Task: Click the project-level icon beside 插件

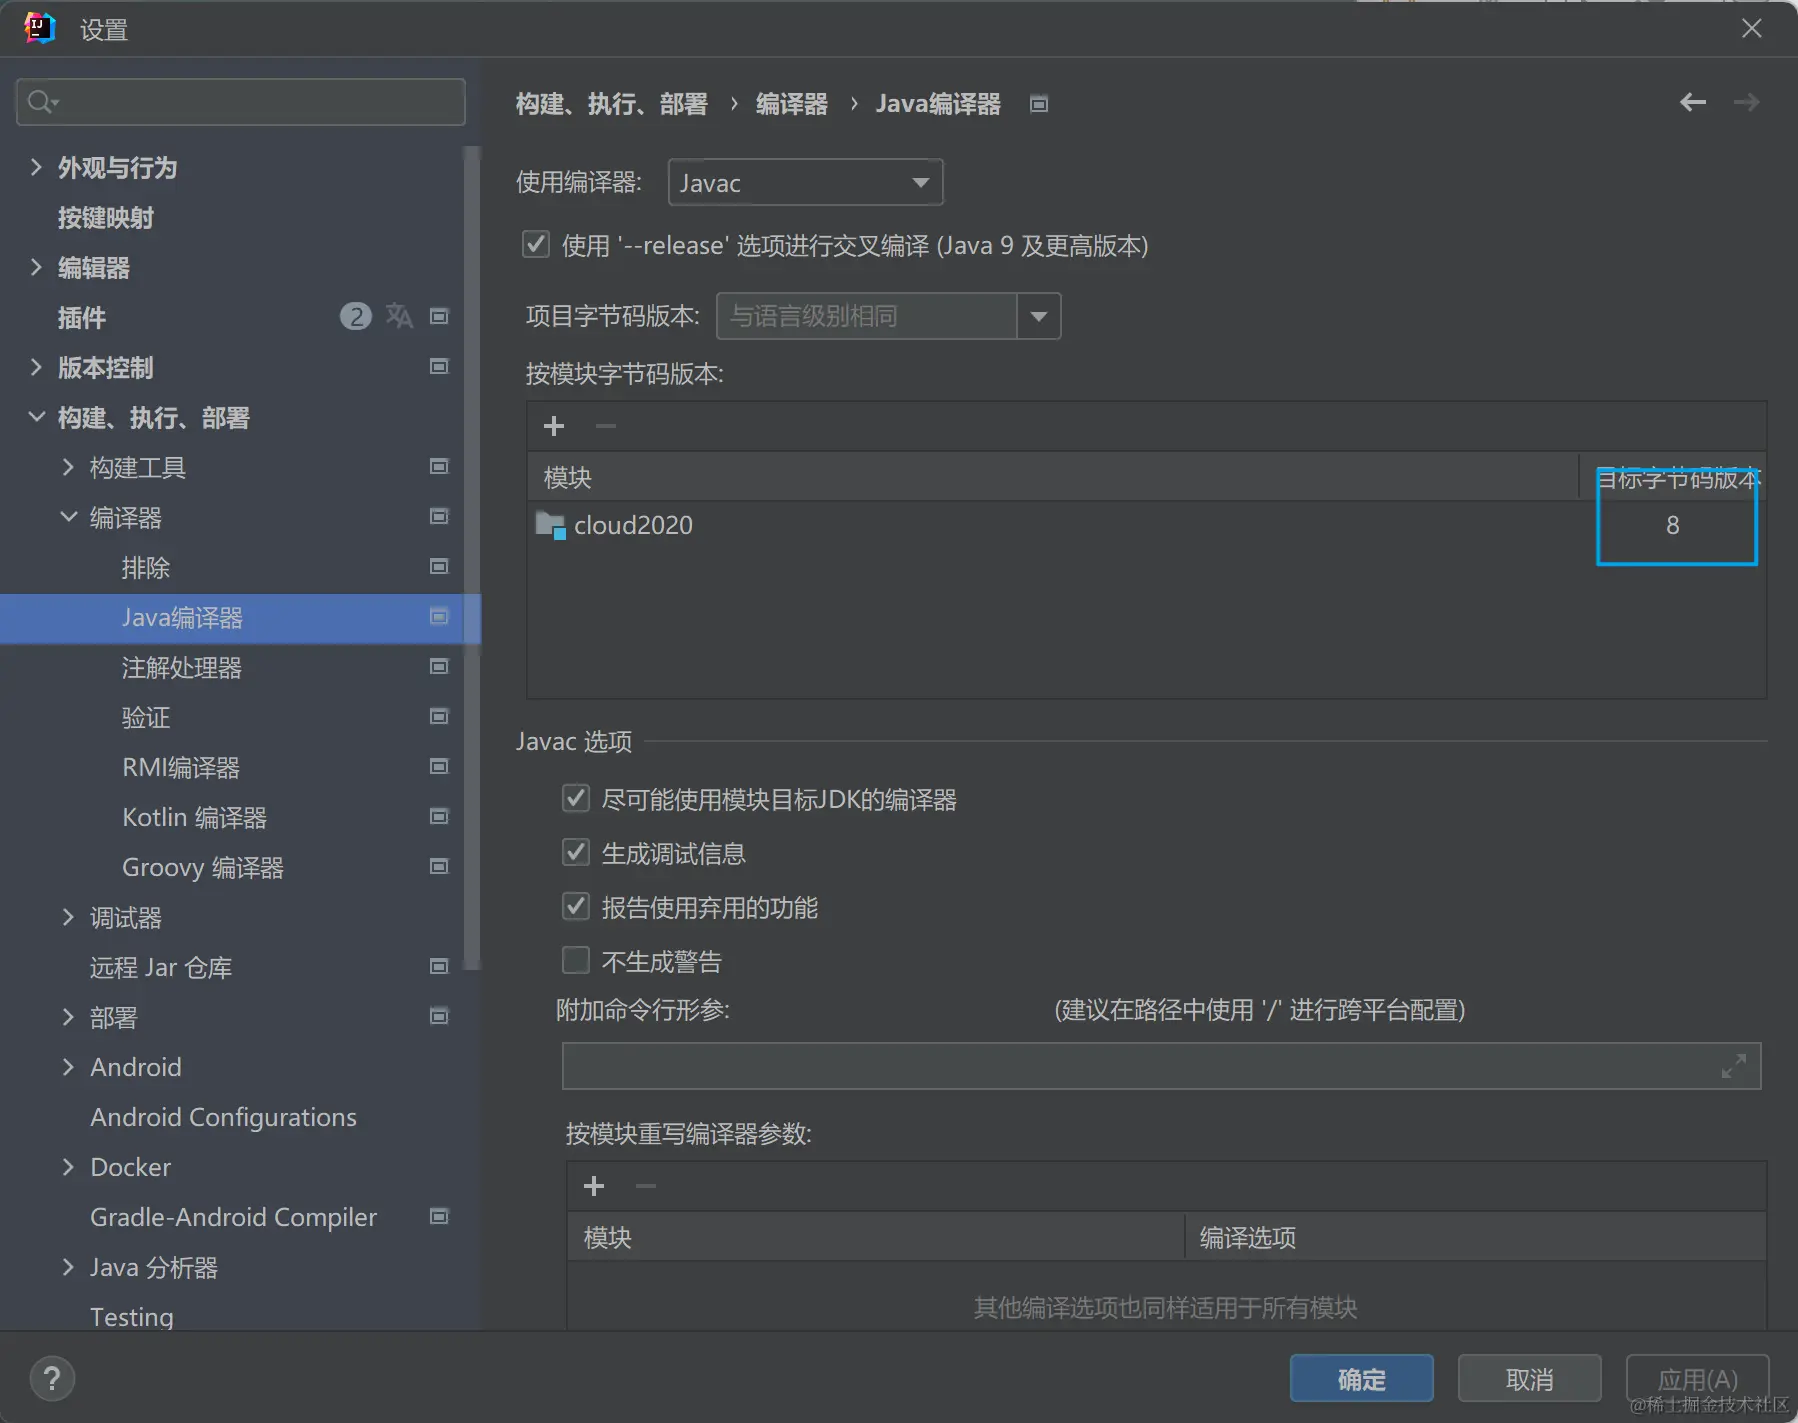Action: point(439,316)
